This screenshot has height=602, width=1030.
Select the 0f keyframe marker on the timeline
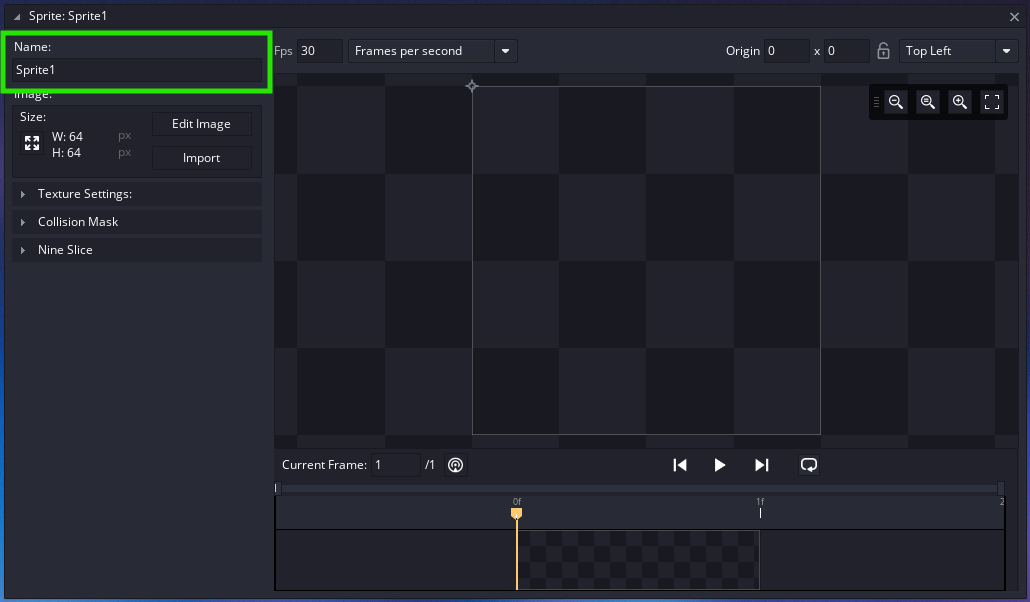pos(517,513)
